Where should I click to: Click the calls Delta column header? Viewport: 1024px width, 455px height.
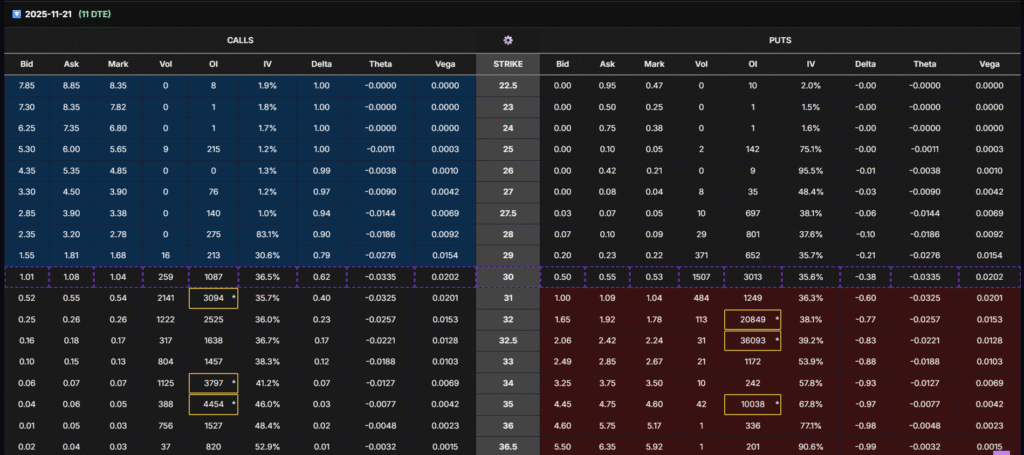click(x=319, y=64)
